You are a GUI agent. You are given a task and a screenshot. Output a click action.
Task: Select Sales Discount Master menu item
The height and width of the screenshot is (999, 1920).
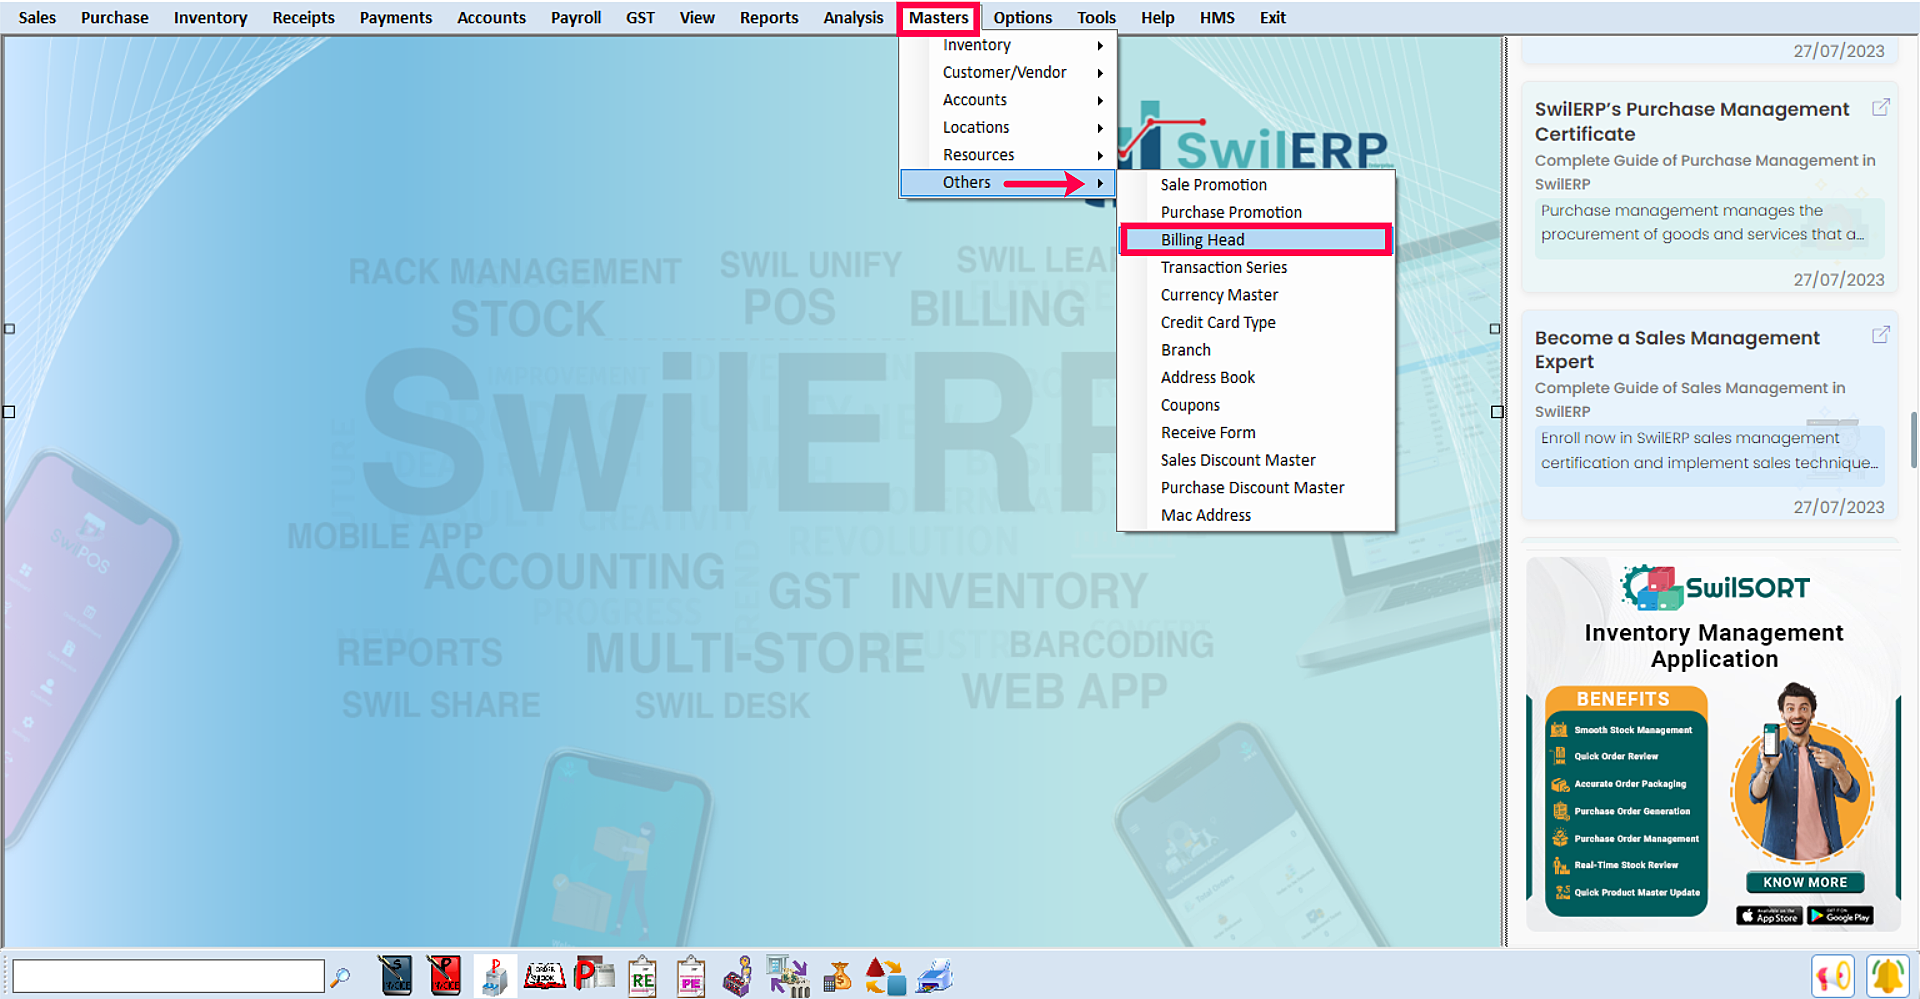pyautogui.click(x=1256, y=460)
